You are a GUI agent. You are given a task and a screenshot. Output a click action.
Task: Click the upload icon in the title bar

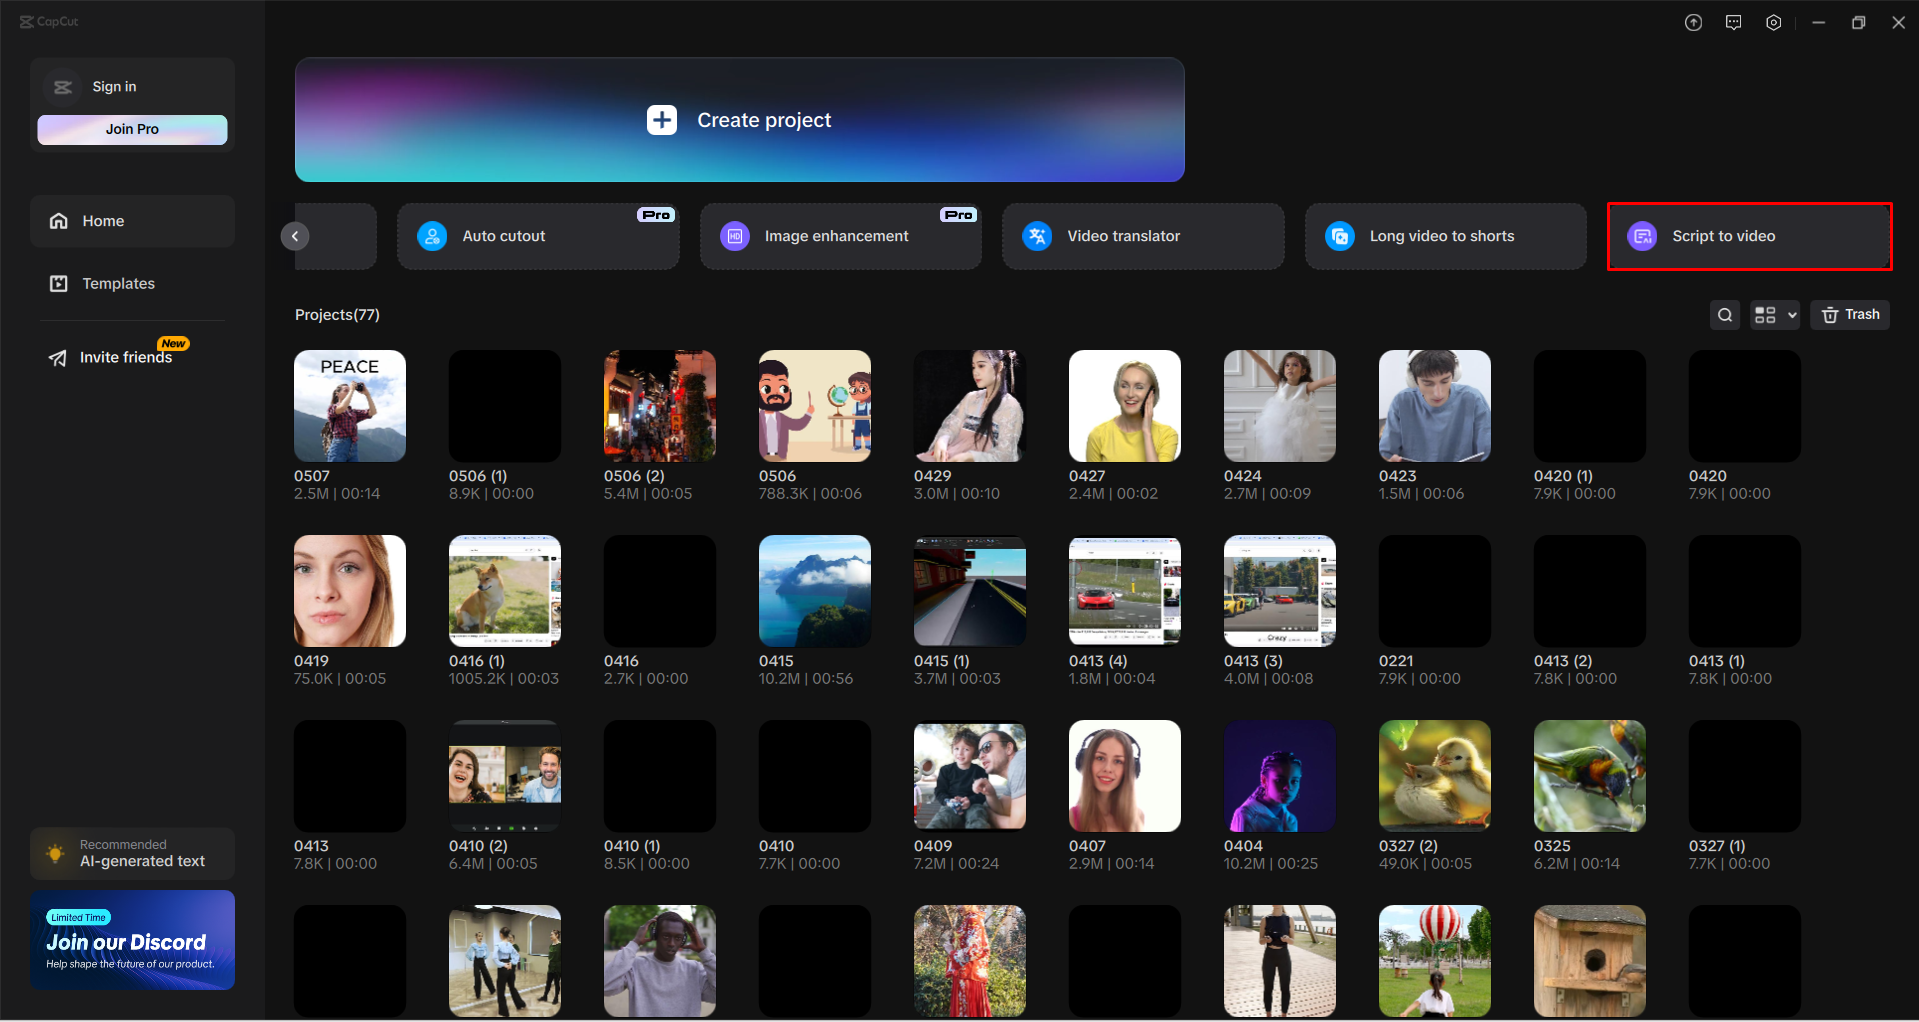(x=1694, y=21)
